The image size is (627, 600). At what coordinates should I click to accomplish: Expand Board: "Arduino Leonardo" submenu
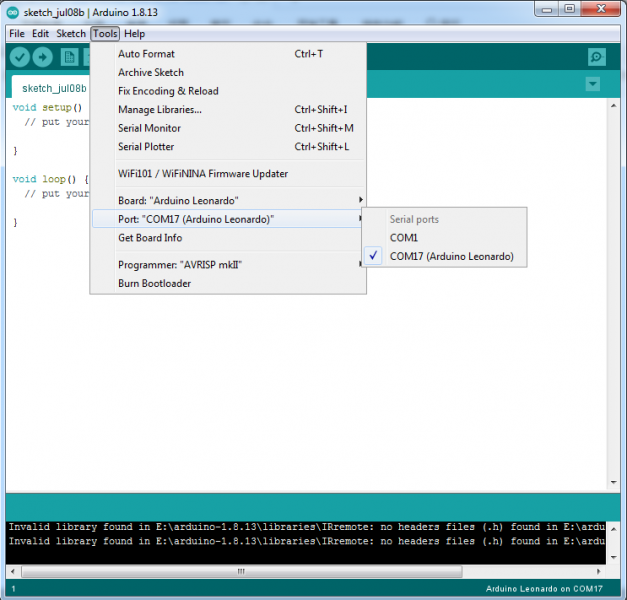point(228,200)
